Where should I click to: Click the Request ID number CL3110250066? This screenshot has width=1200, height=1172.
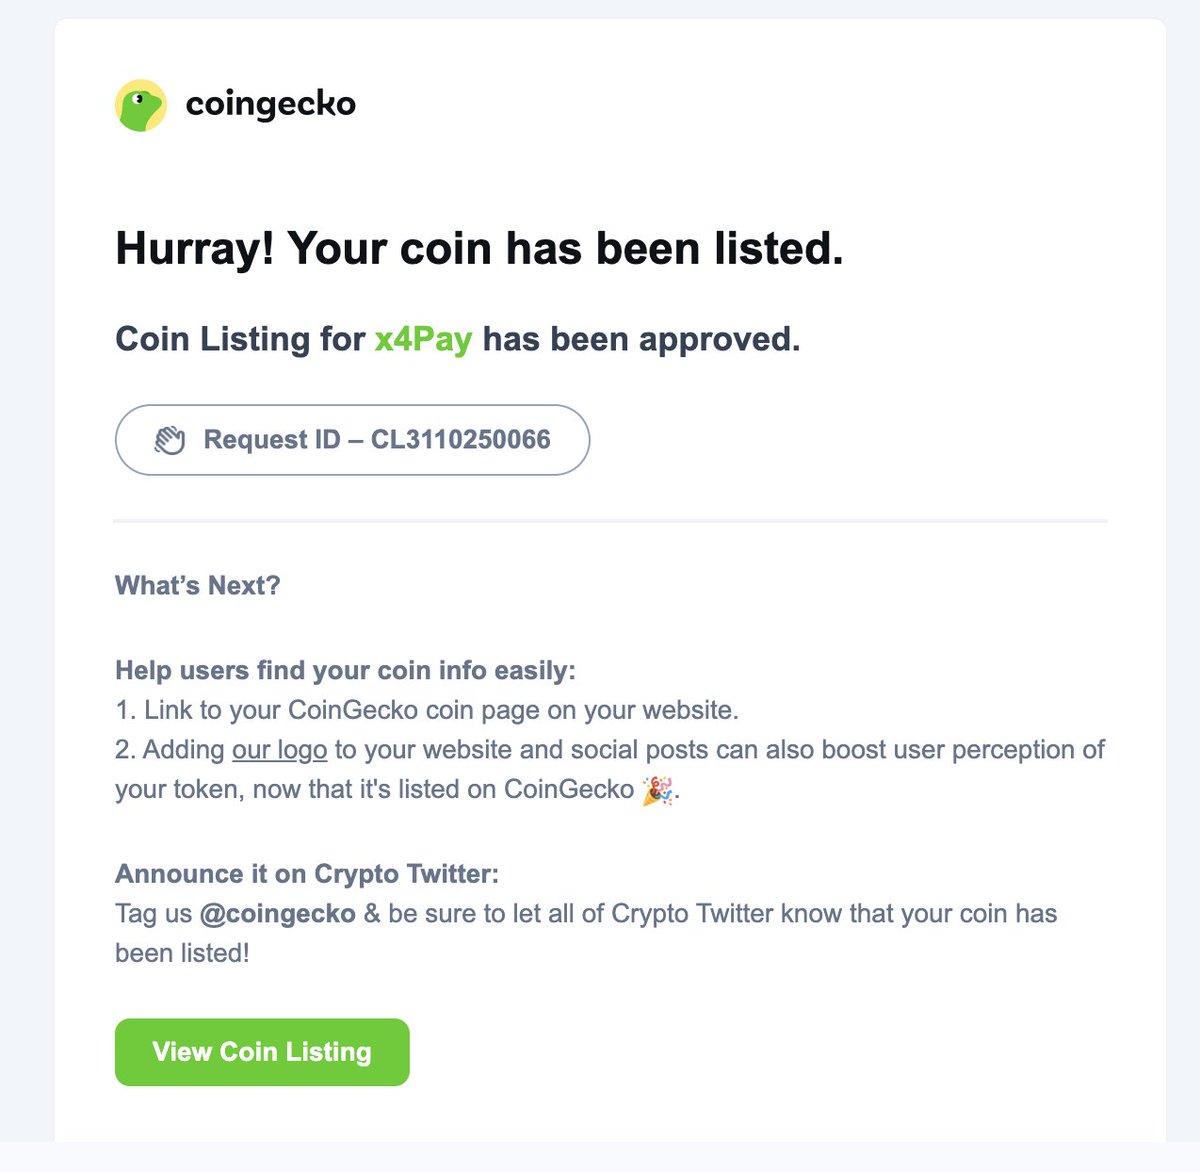click(x=460, y=440)
